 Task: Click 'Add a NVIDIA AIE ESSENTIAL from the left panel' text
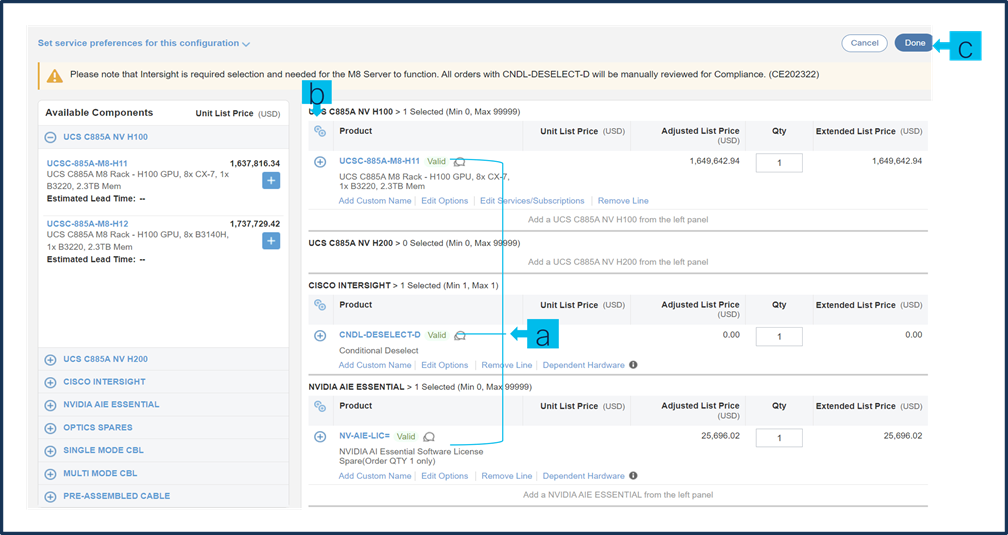tap(618, 494)
